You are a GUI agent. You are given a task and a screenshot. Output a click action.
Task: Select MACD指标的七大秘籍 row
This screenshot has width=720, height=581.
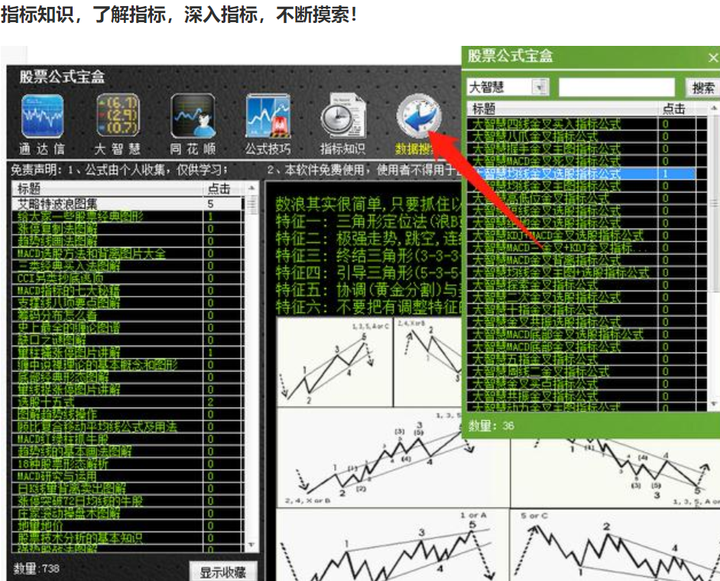(x=129, y=291)
